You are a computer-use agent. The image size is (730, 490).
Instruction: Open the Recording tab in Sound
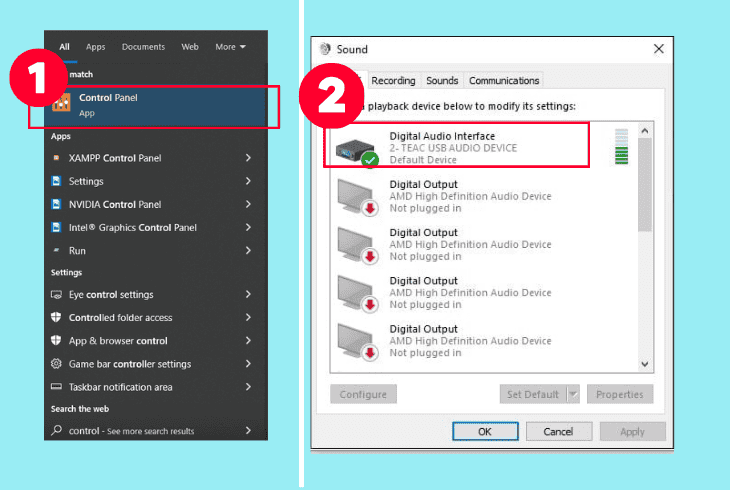point(393,81)
